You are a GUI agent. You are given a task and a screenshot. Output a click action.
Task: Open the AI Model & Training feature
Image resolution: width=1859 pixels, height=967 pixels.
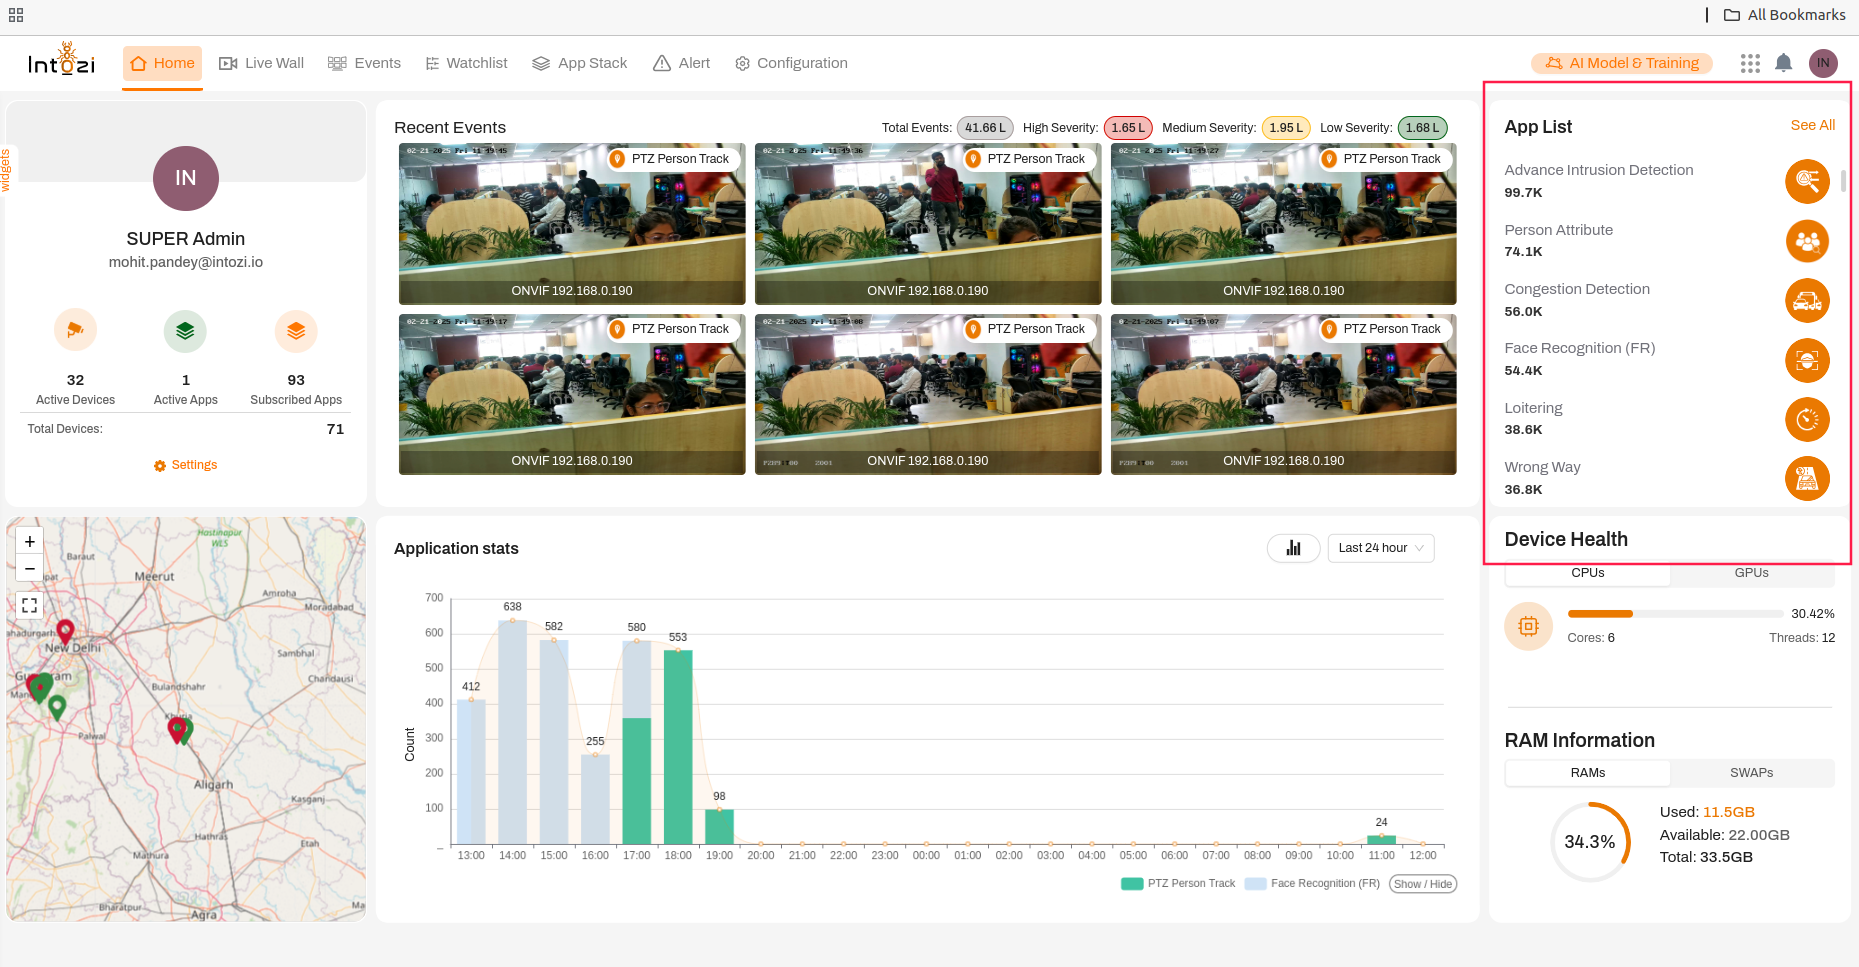(1621, 62)
